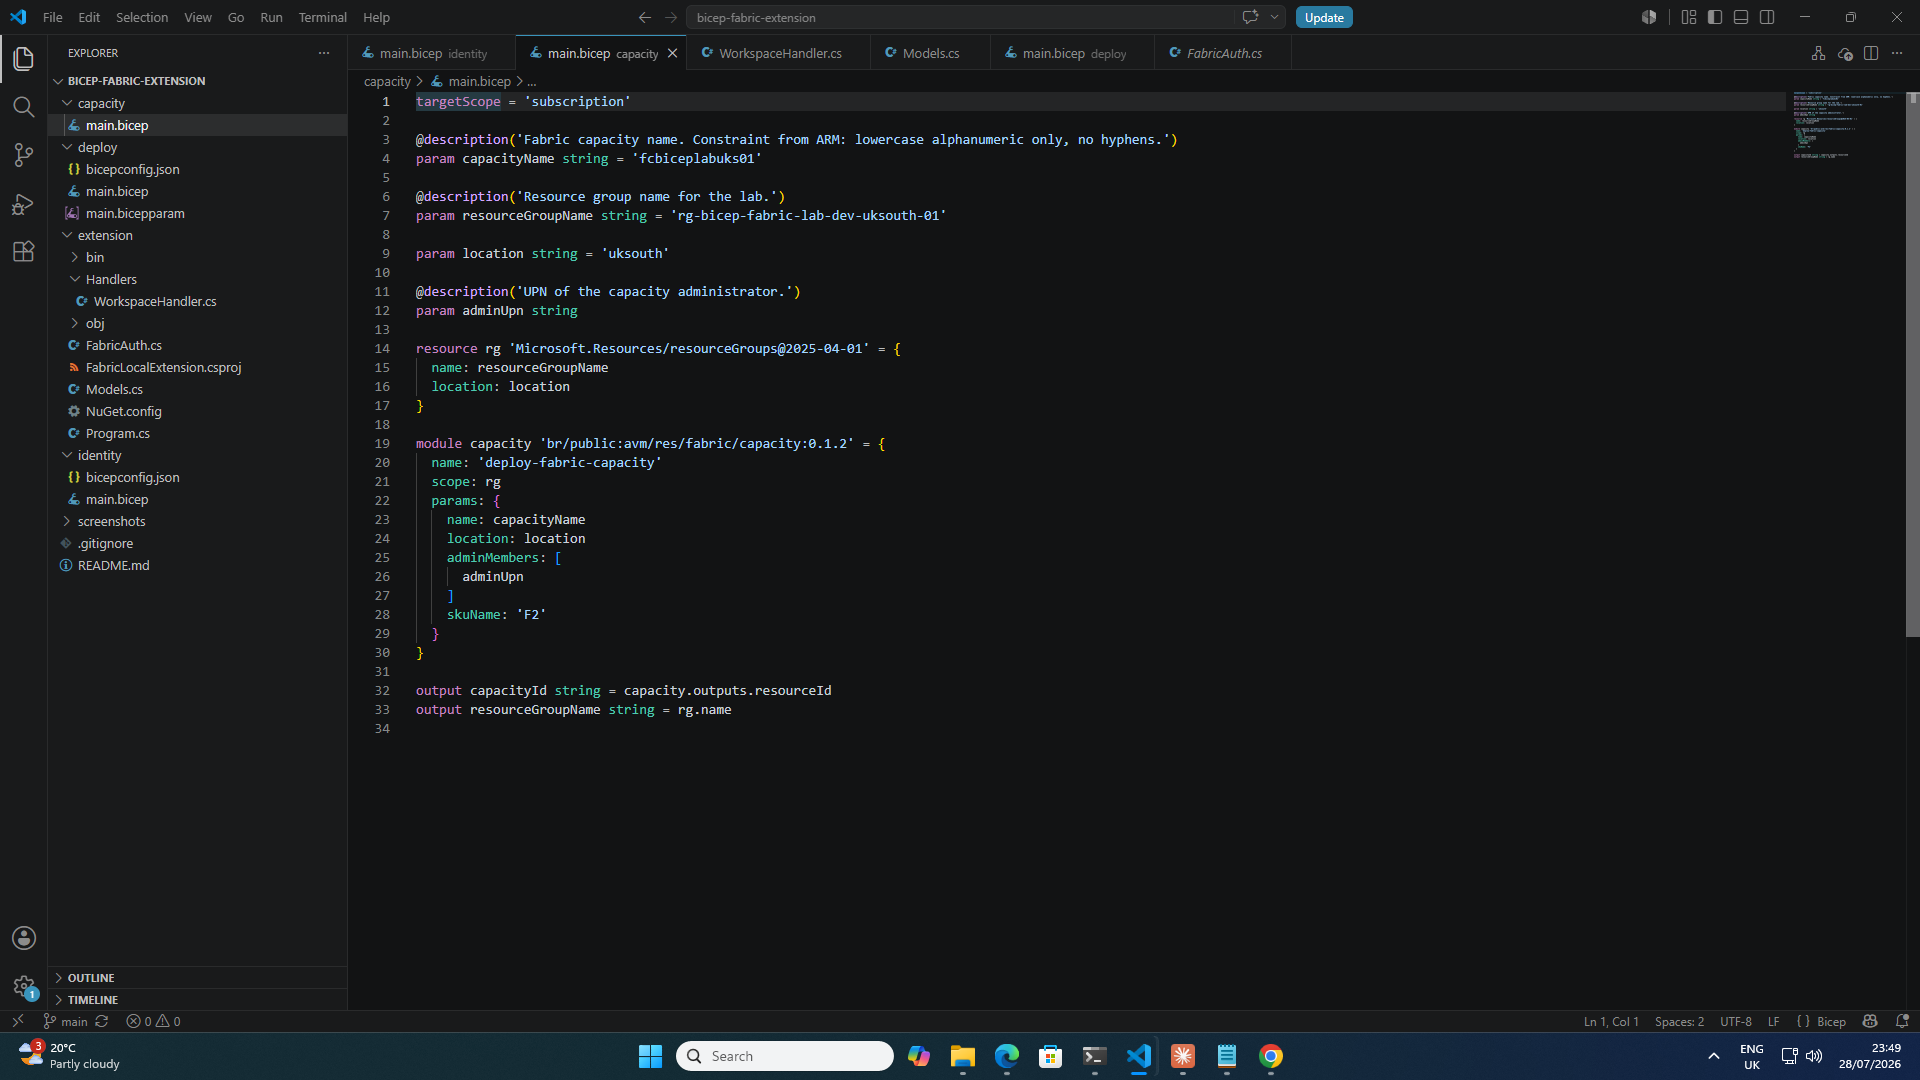Image resolution: width=1920 pixels, height=1080 pixels.
Task: Click Copilot status icon in status bar
Action: 1870,1021
